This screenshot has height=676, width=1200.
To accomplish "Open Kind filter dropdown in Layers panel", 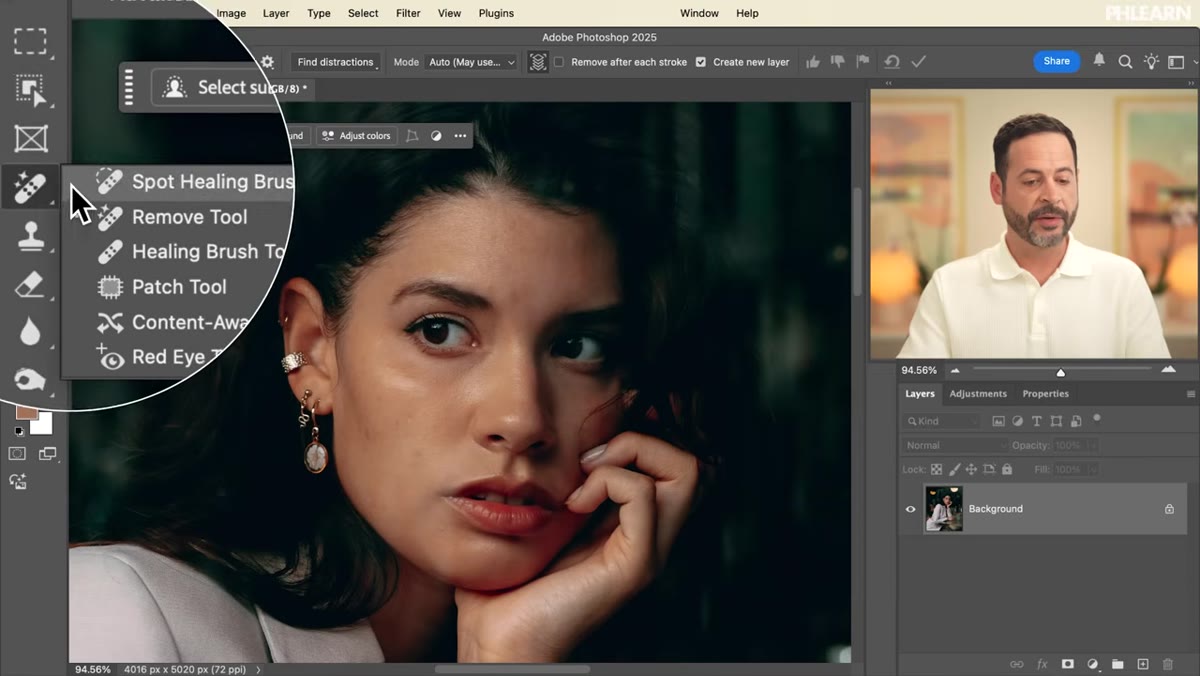I will pos(942,421).
